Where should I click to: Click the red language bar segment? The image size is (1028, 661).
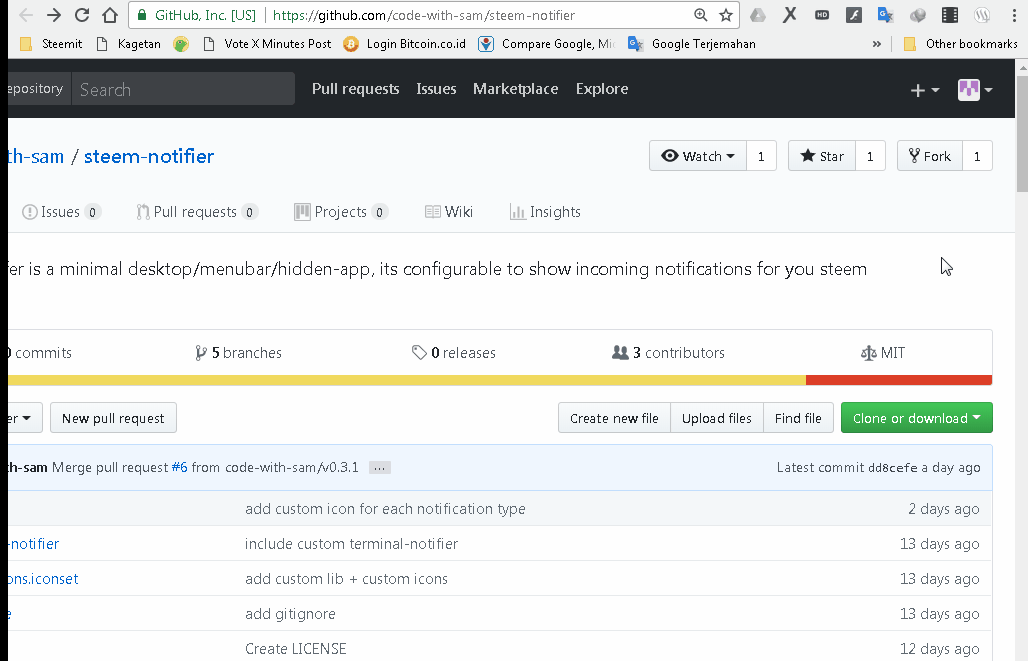tap(899, 380)
